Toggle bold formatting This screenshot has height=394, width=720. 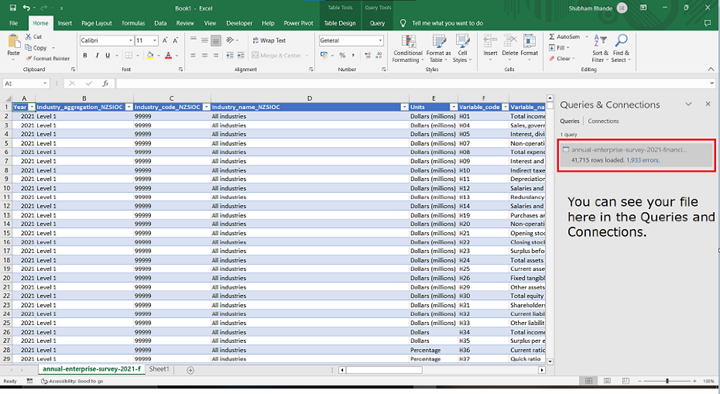point(85,56)
